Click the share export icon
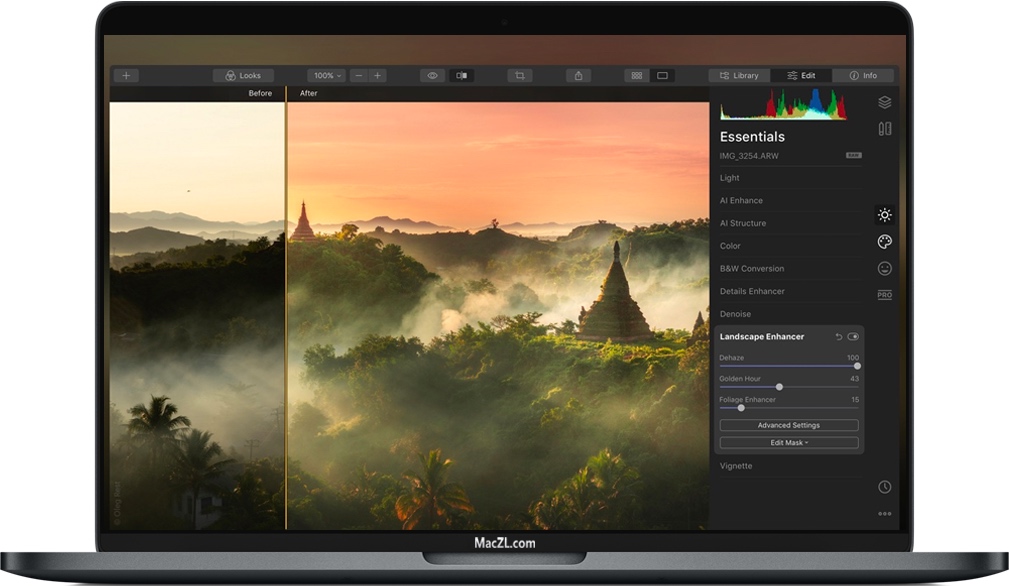Screen dimensions: 1009x586 (x=579, y=75)
